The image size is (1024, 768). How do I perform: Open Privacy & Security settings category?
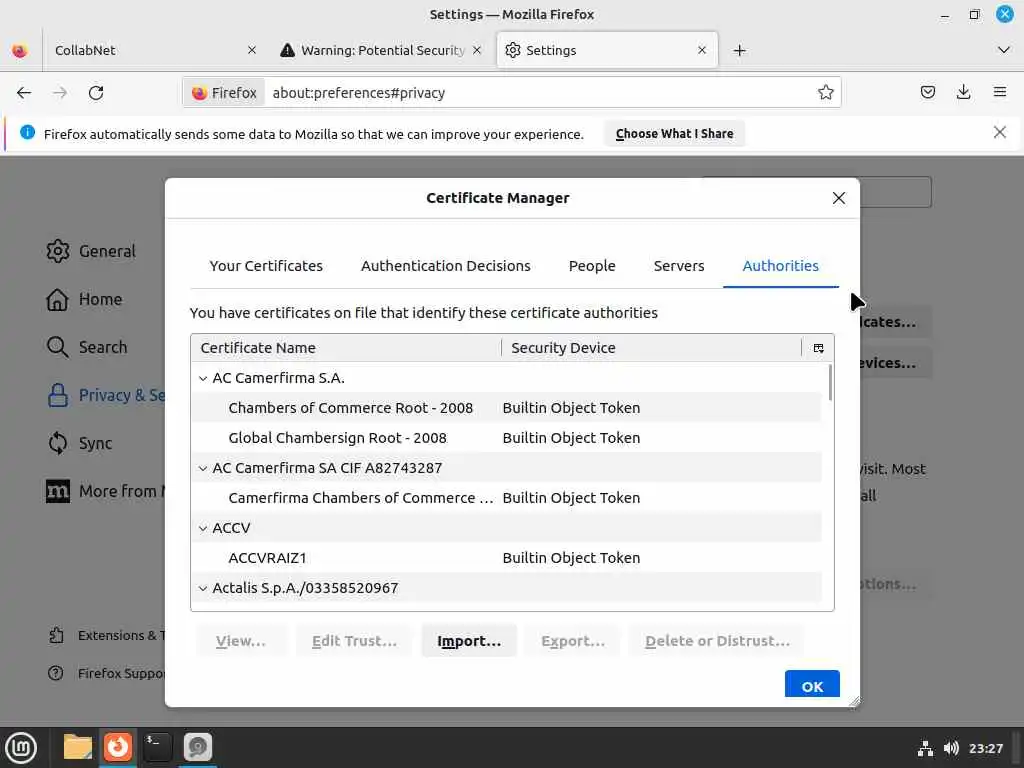105,395
